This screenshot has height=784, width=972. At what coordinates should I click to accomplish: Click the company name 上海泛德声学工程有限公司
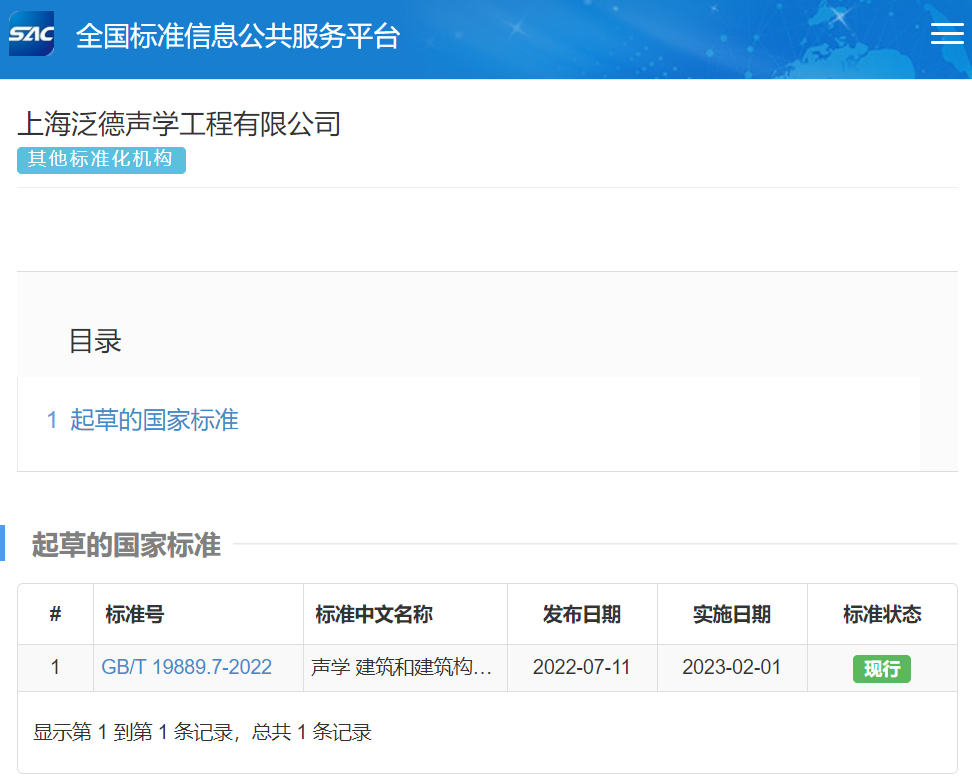[179, 123]
